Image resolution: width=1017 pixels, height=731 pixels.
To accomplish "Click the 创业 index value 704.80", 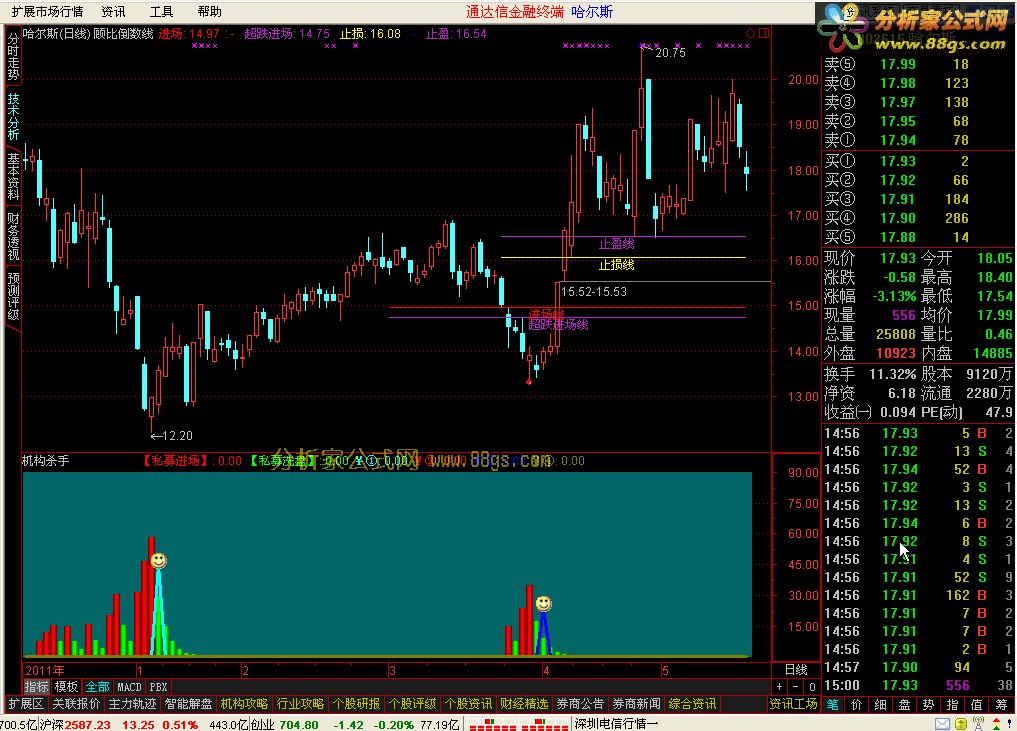I will click(x=299, y=725).
